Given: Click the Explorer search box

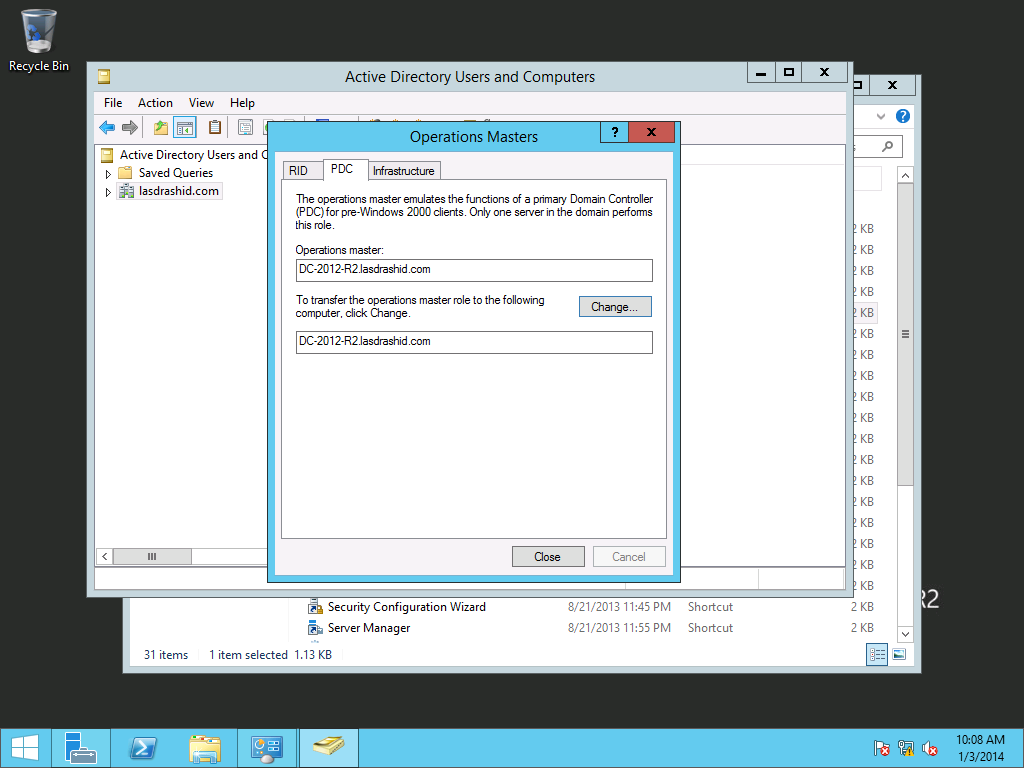Looking at the screenshot, I should 876,146.
